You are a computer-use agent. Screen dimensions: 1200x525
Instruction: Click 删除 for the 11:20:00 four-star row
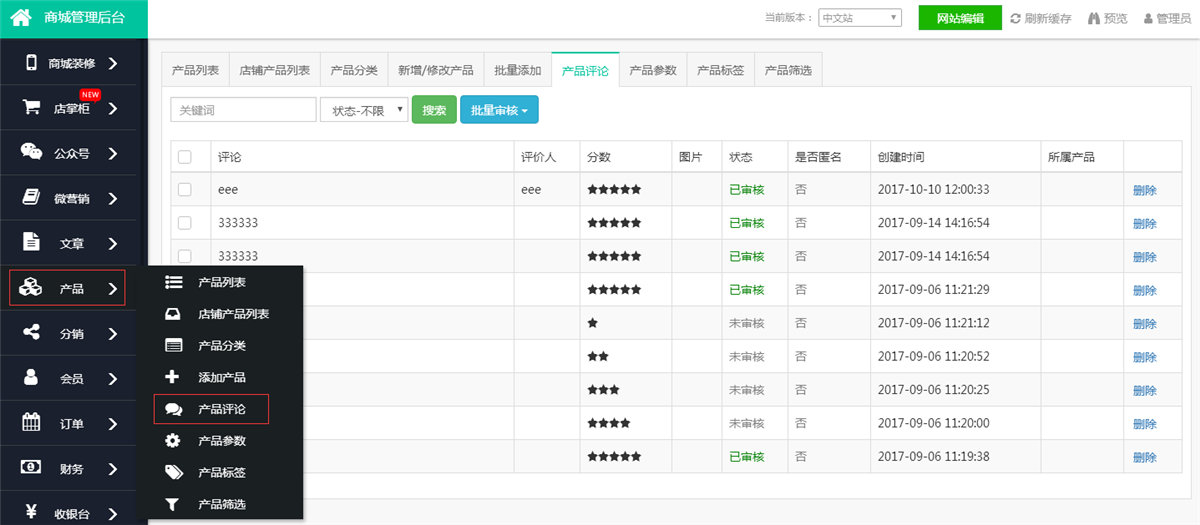point(1145,424)
